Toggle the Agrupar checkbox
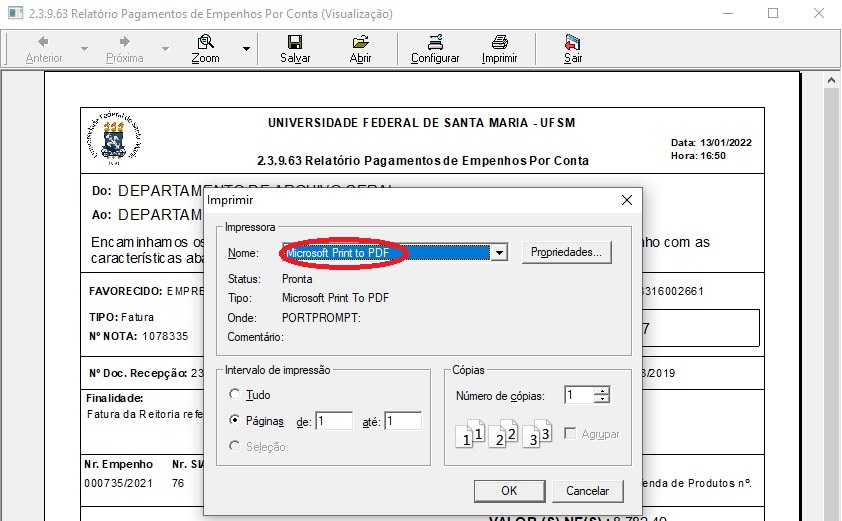Screen dimensions: 842x521 pos(569,434)
